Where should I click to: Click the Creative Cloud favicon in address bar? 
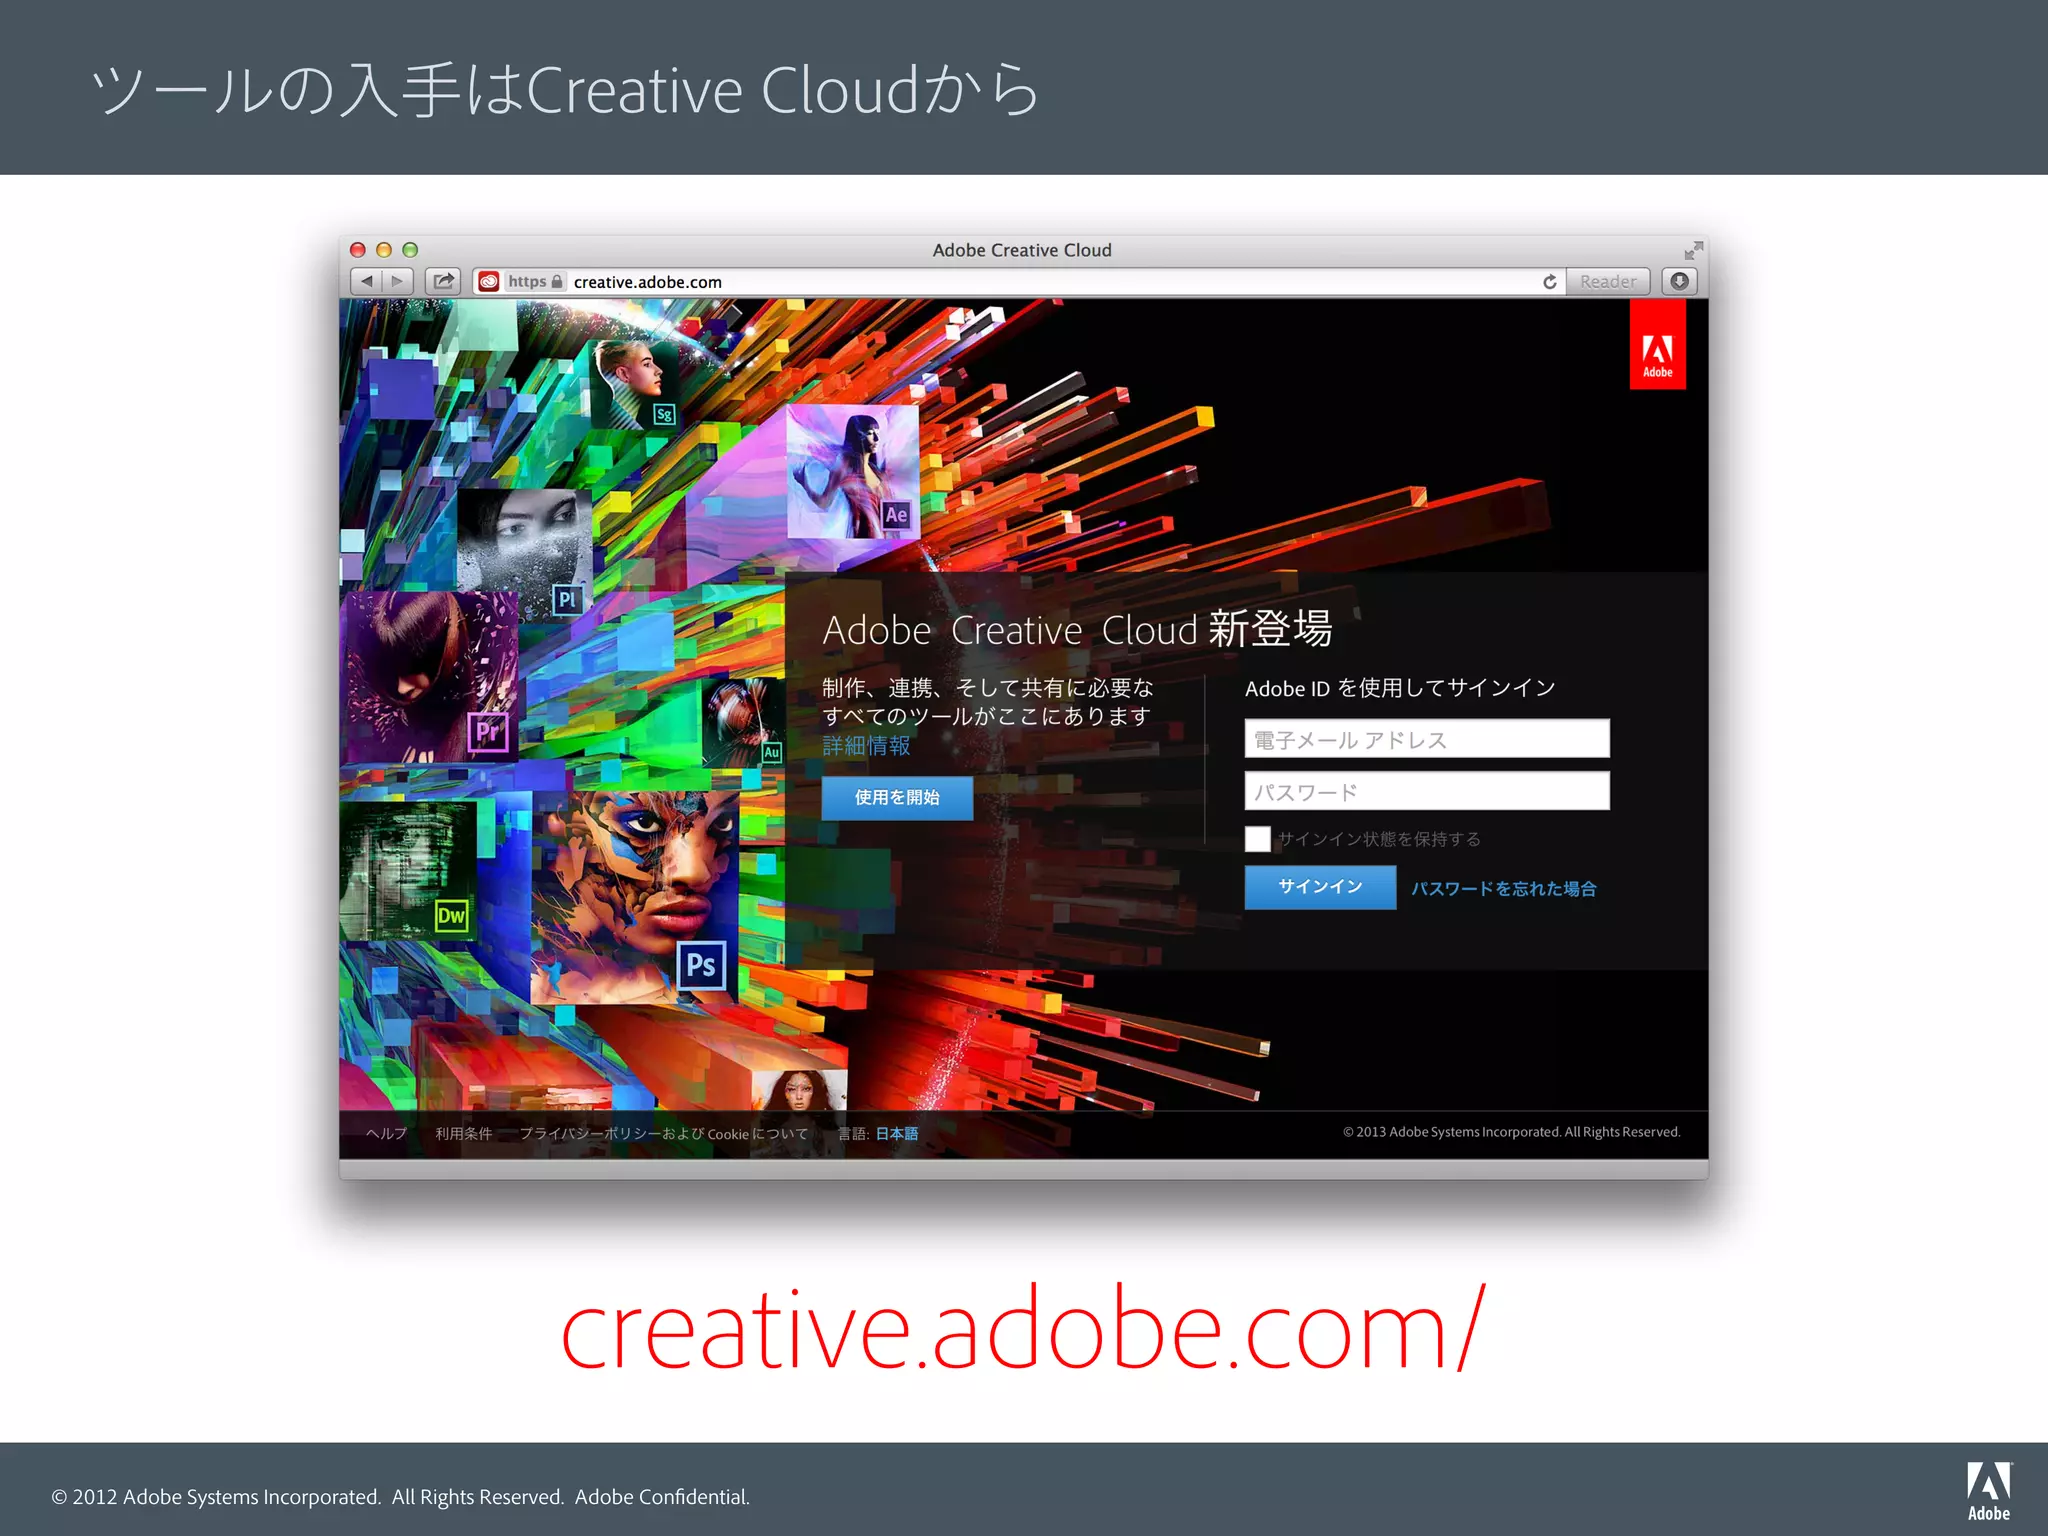tap(488, 282)
